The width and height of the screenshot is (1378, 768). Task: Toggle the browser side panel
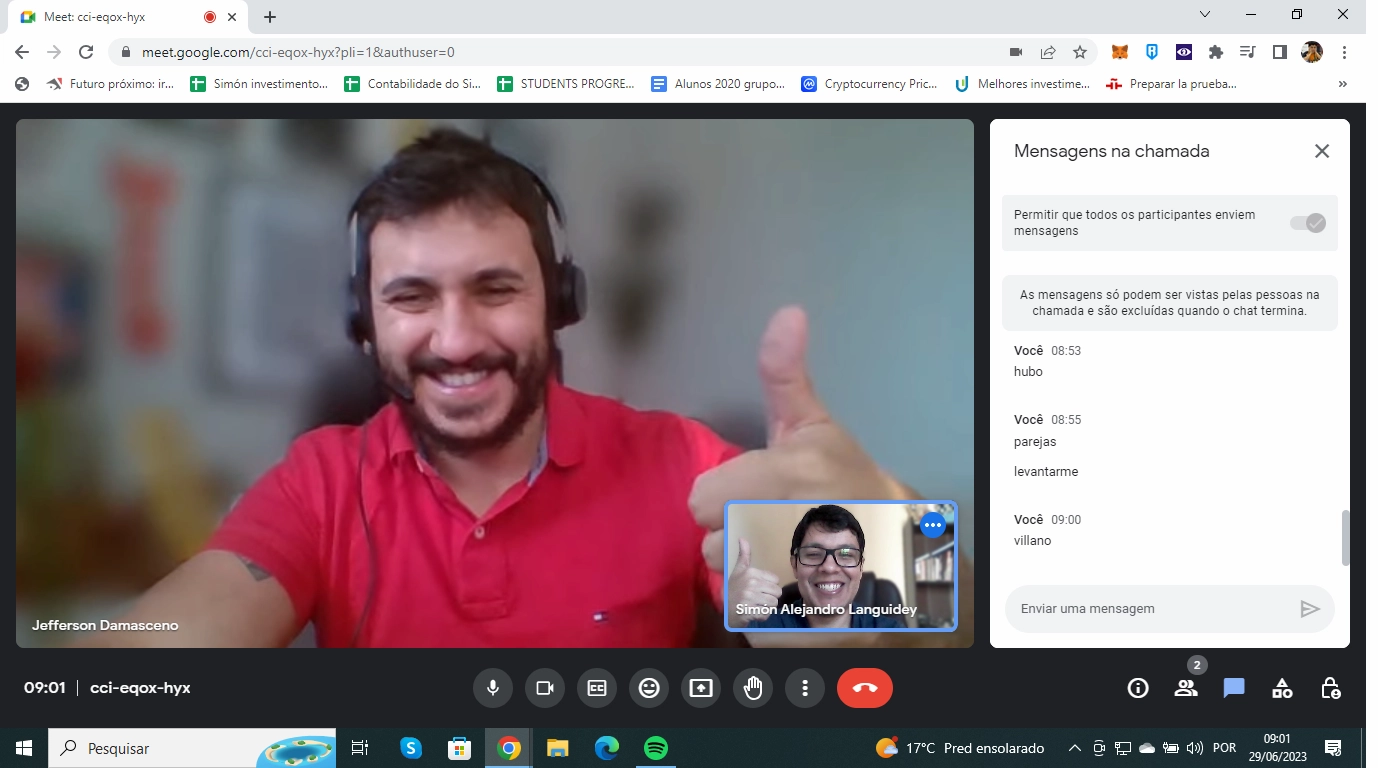click(x=1279, y=52)
